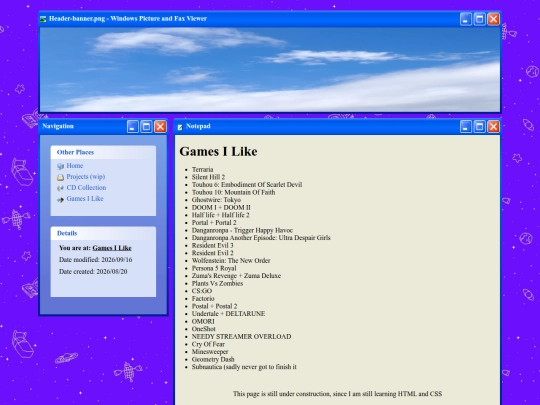This screenshot has width=540, height=405.
Task: Click the CD Collection icon
Action: click(60, 188)
